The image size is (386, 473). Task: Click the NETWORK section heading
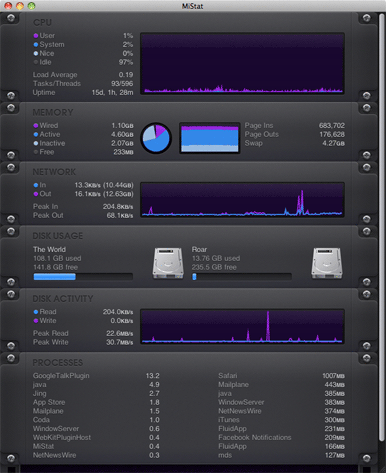54,172
